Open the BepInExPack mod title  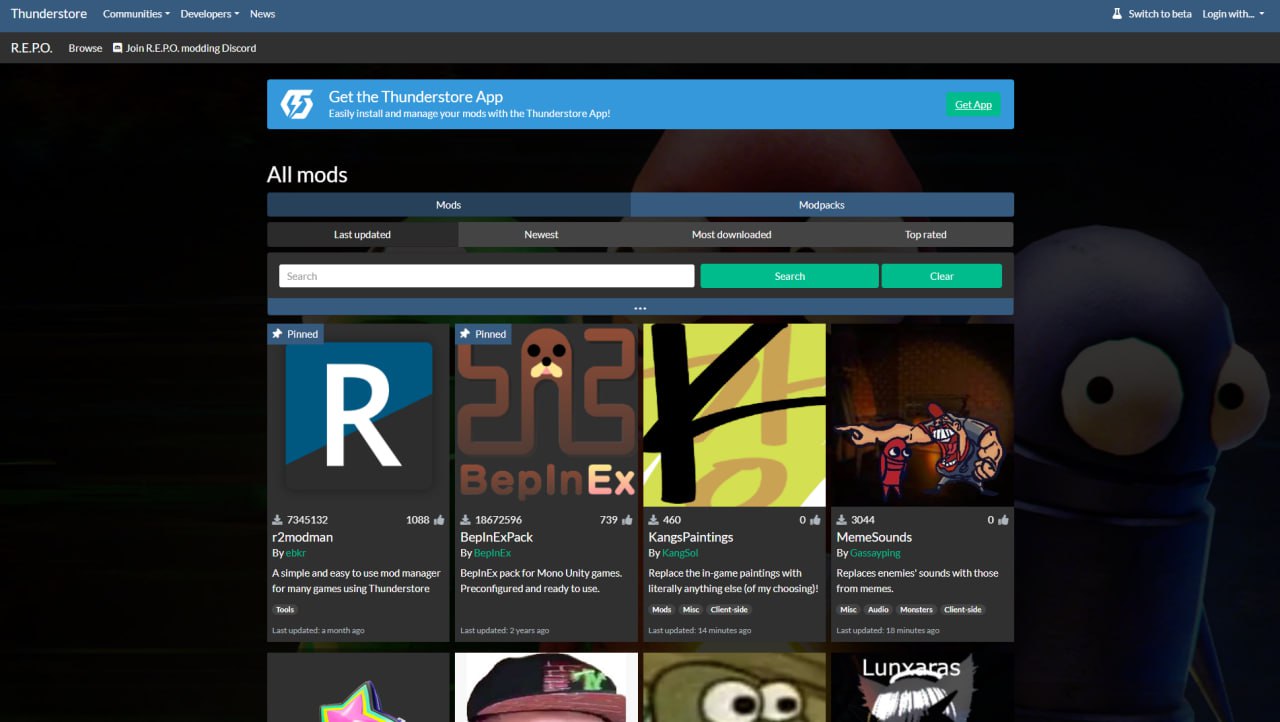tap(496, 537)
